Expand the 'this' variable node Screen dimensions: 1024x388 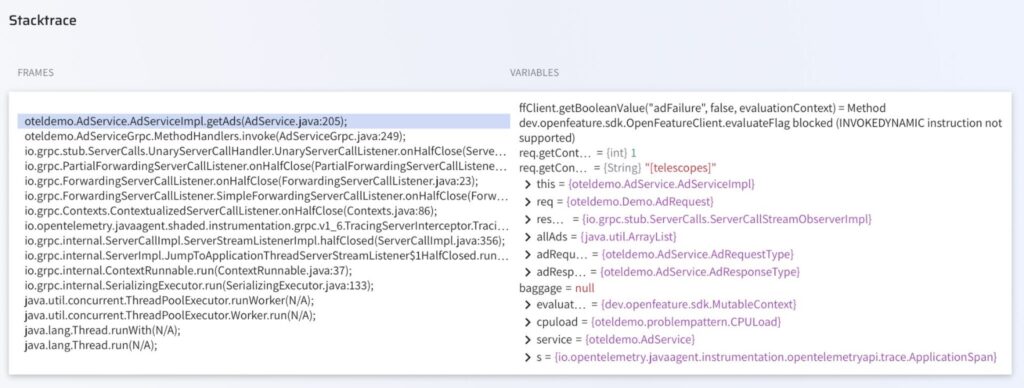[x=527, y=184]
